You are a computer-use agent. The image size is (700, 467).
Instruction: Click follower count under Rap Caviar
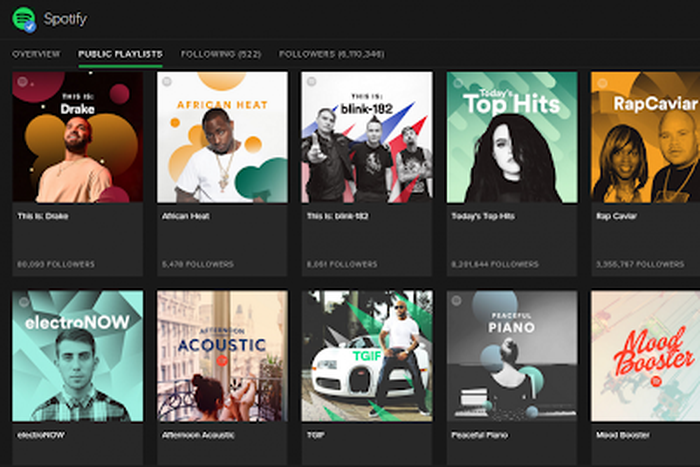[x=640, y=264]
